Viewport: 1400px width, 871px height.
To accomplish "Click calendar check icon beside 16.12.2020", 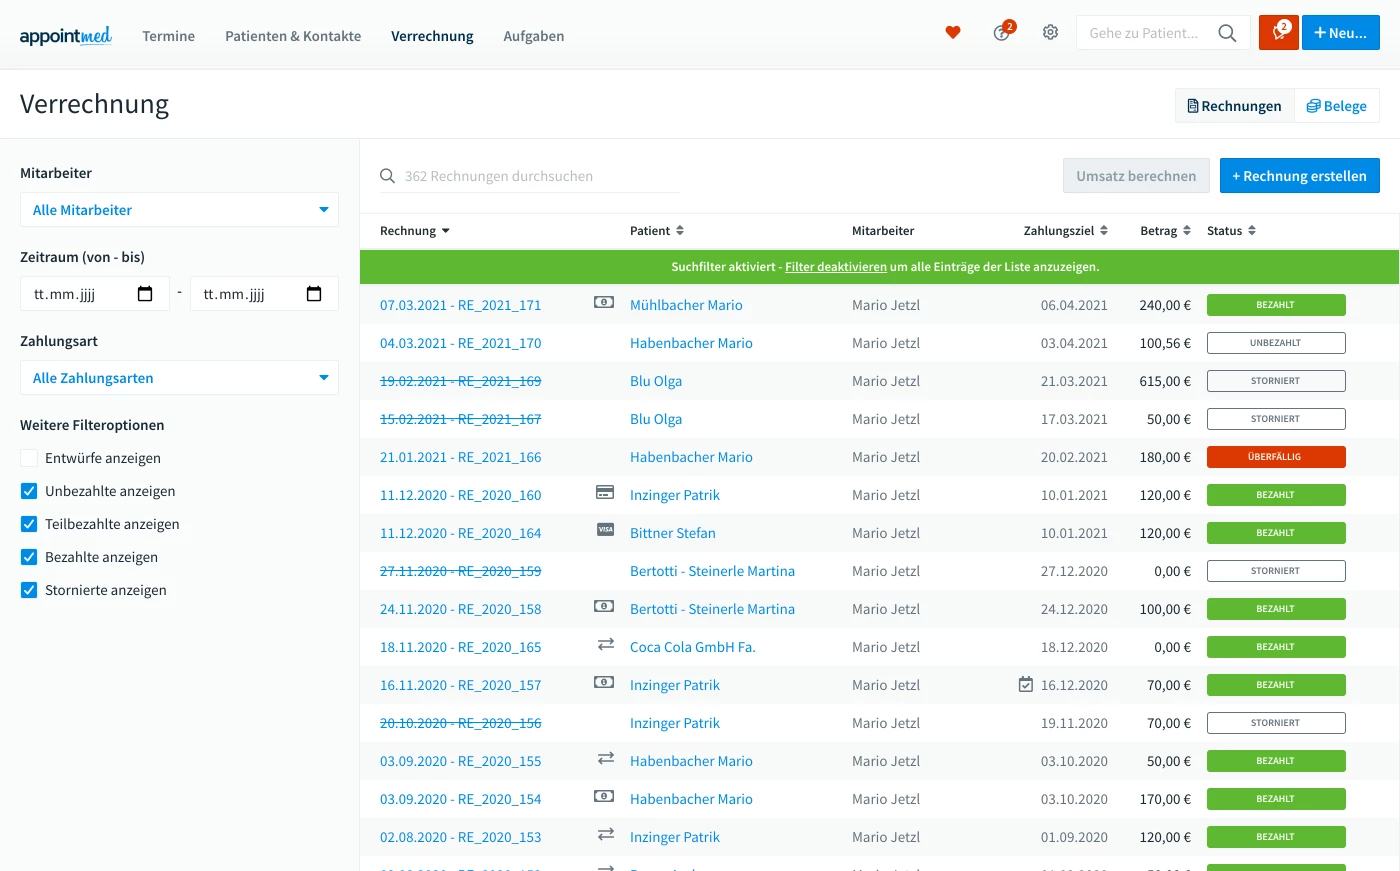I will [x=1026, y=685].
